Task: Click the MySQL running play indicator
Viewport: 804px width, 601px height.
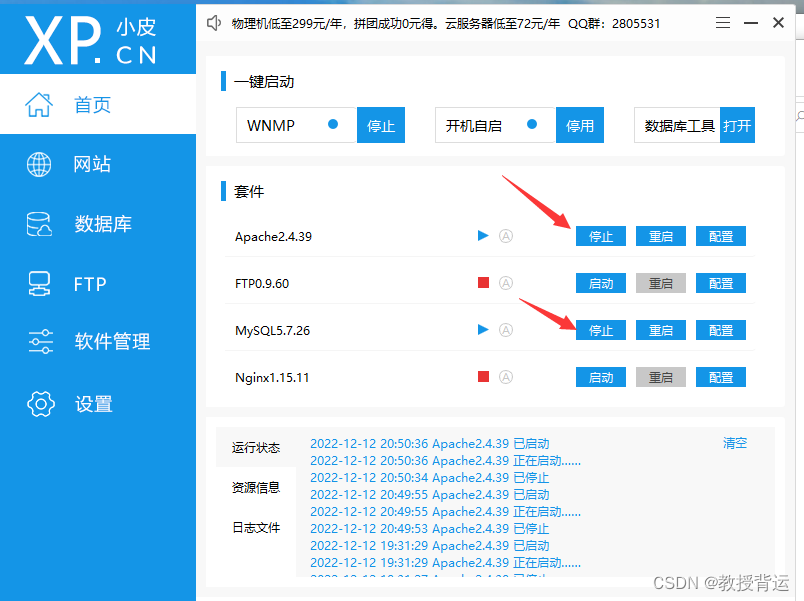Action: coord(483,329)
